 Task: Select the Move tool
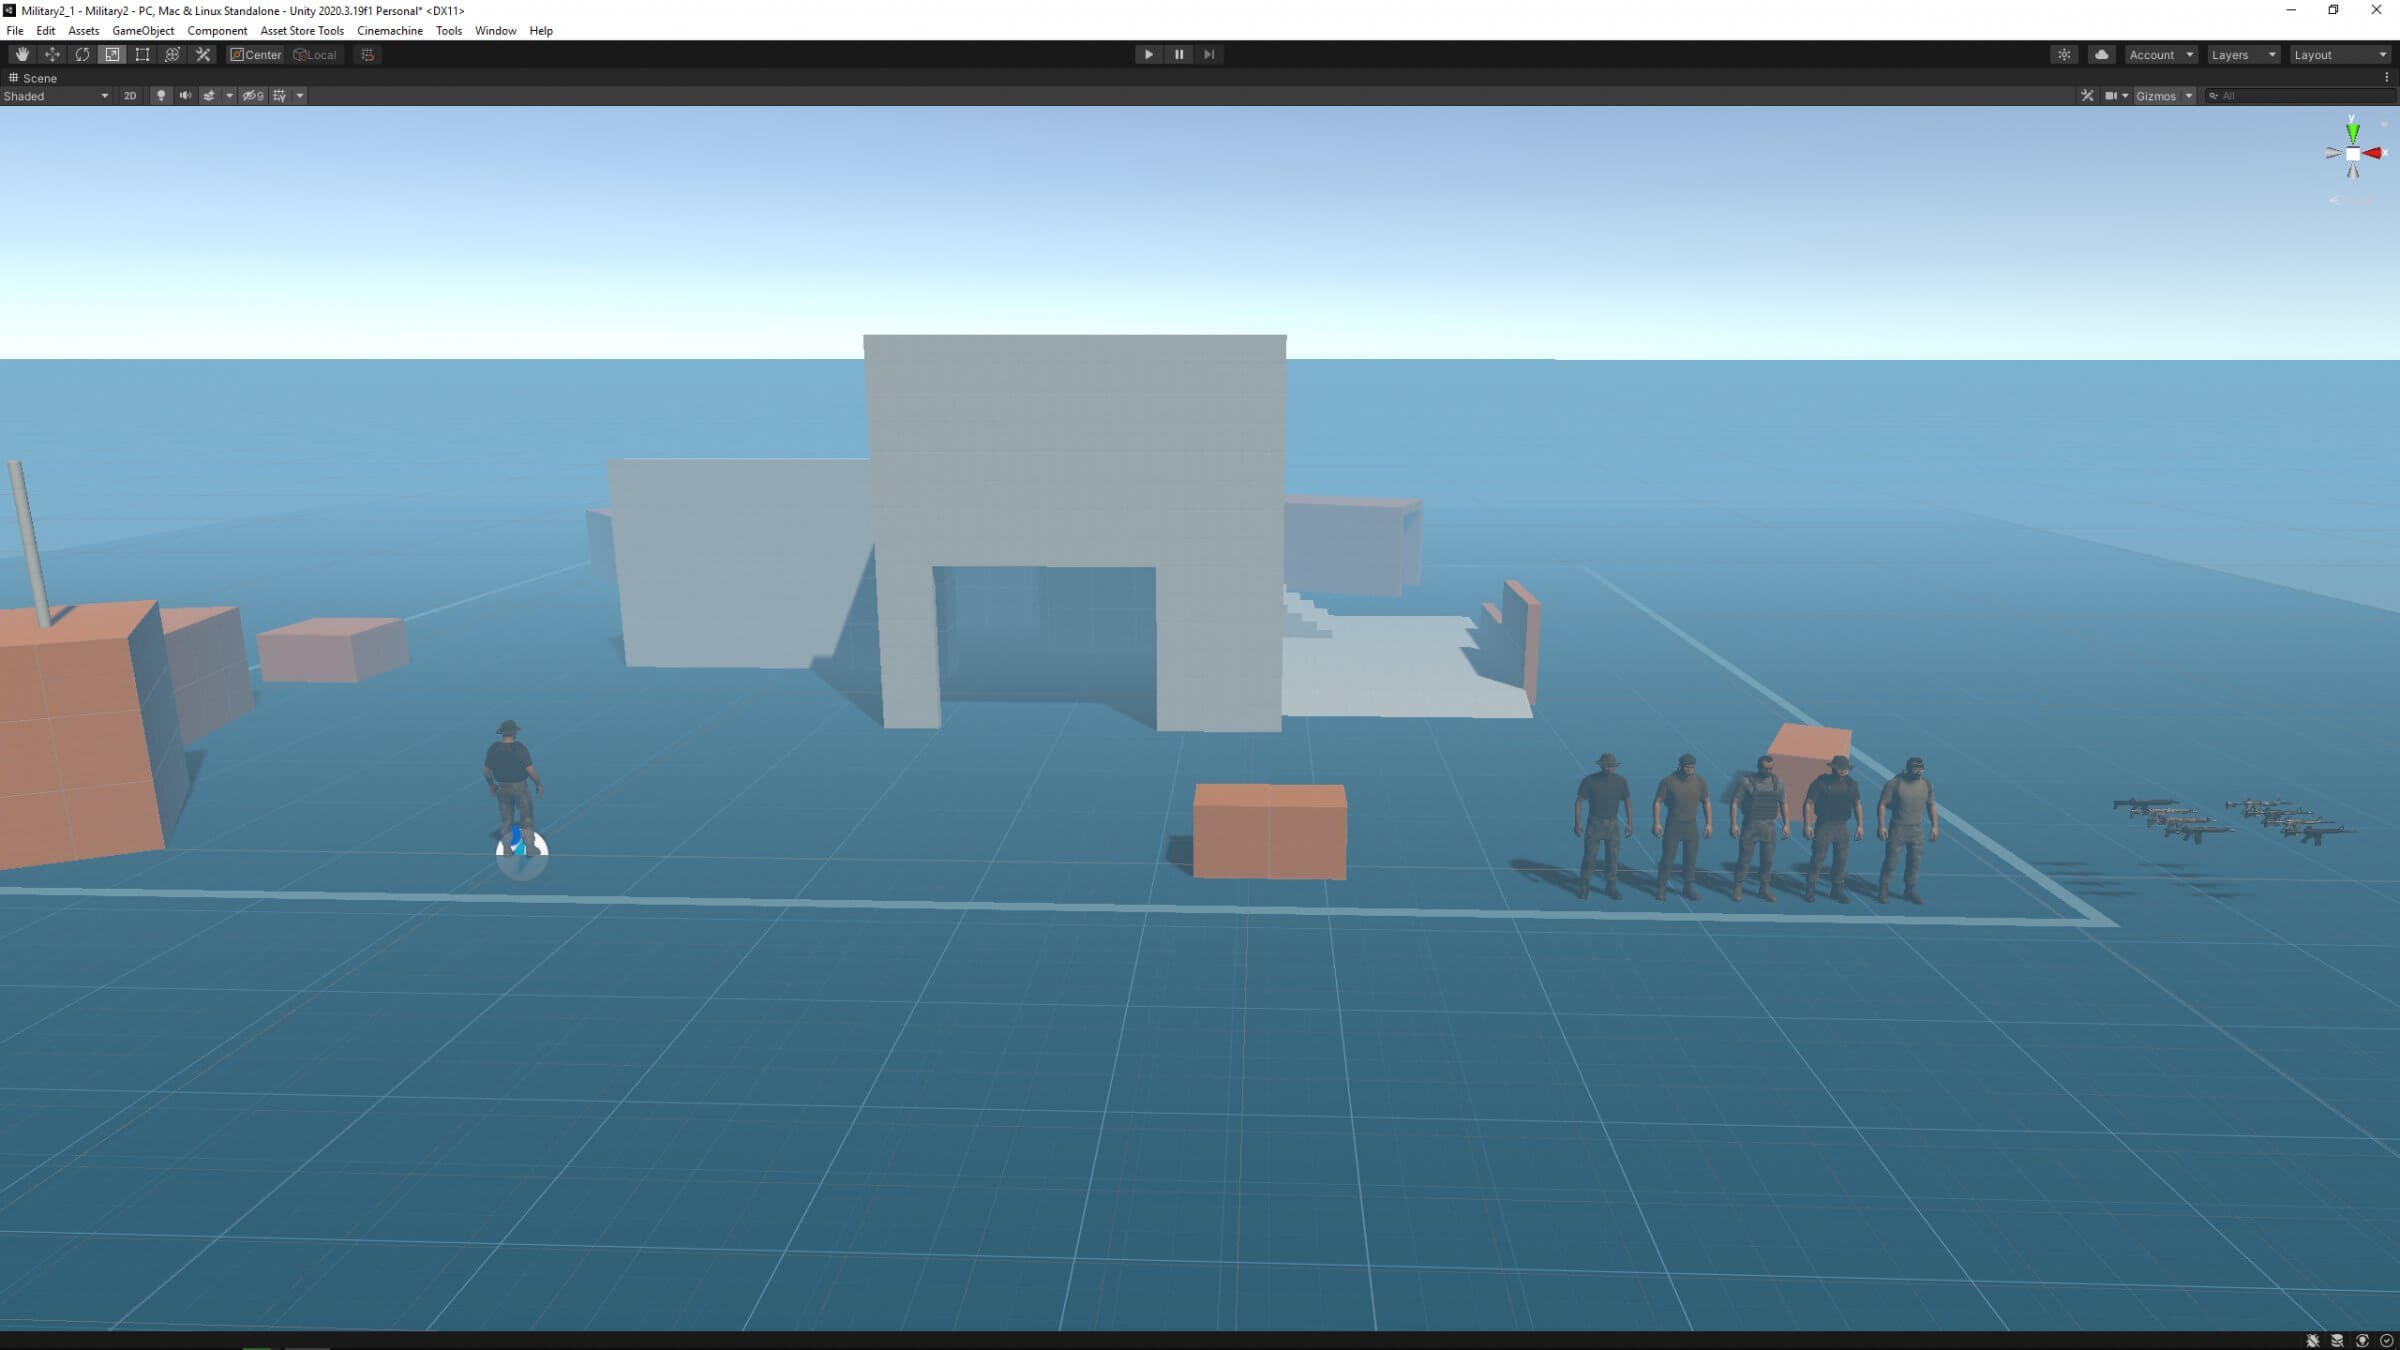52,55
